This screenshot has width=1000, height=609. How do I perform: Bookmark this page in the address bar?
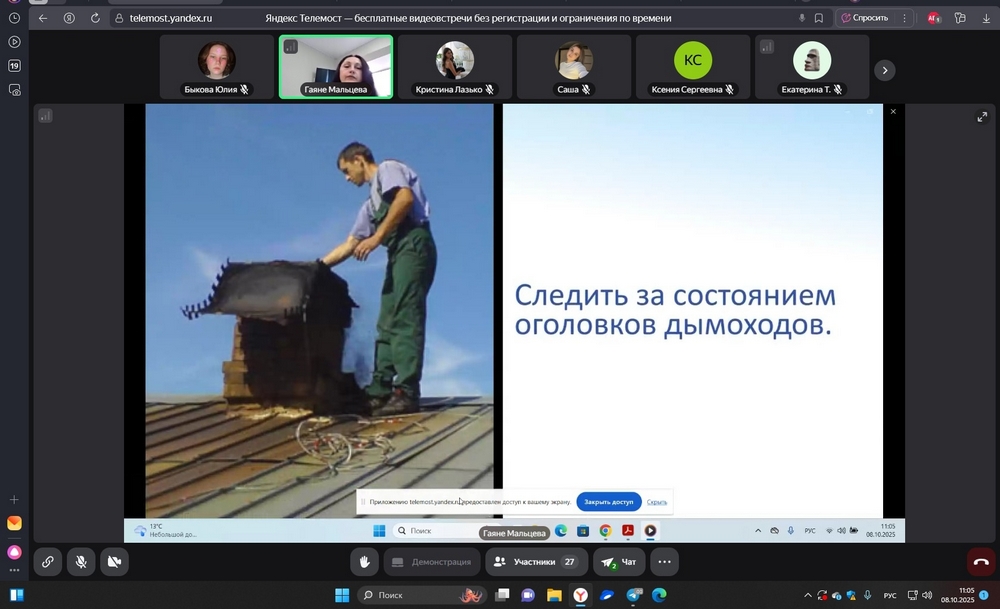[x=819, y=18]
